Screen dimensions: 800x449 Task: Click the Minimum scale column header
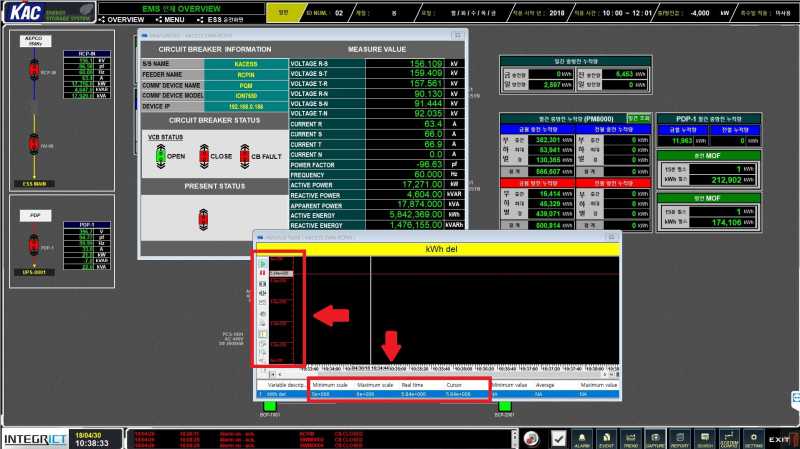330,385
